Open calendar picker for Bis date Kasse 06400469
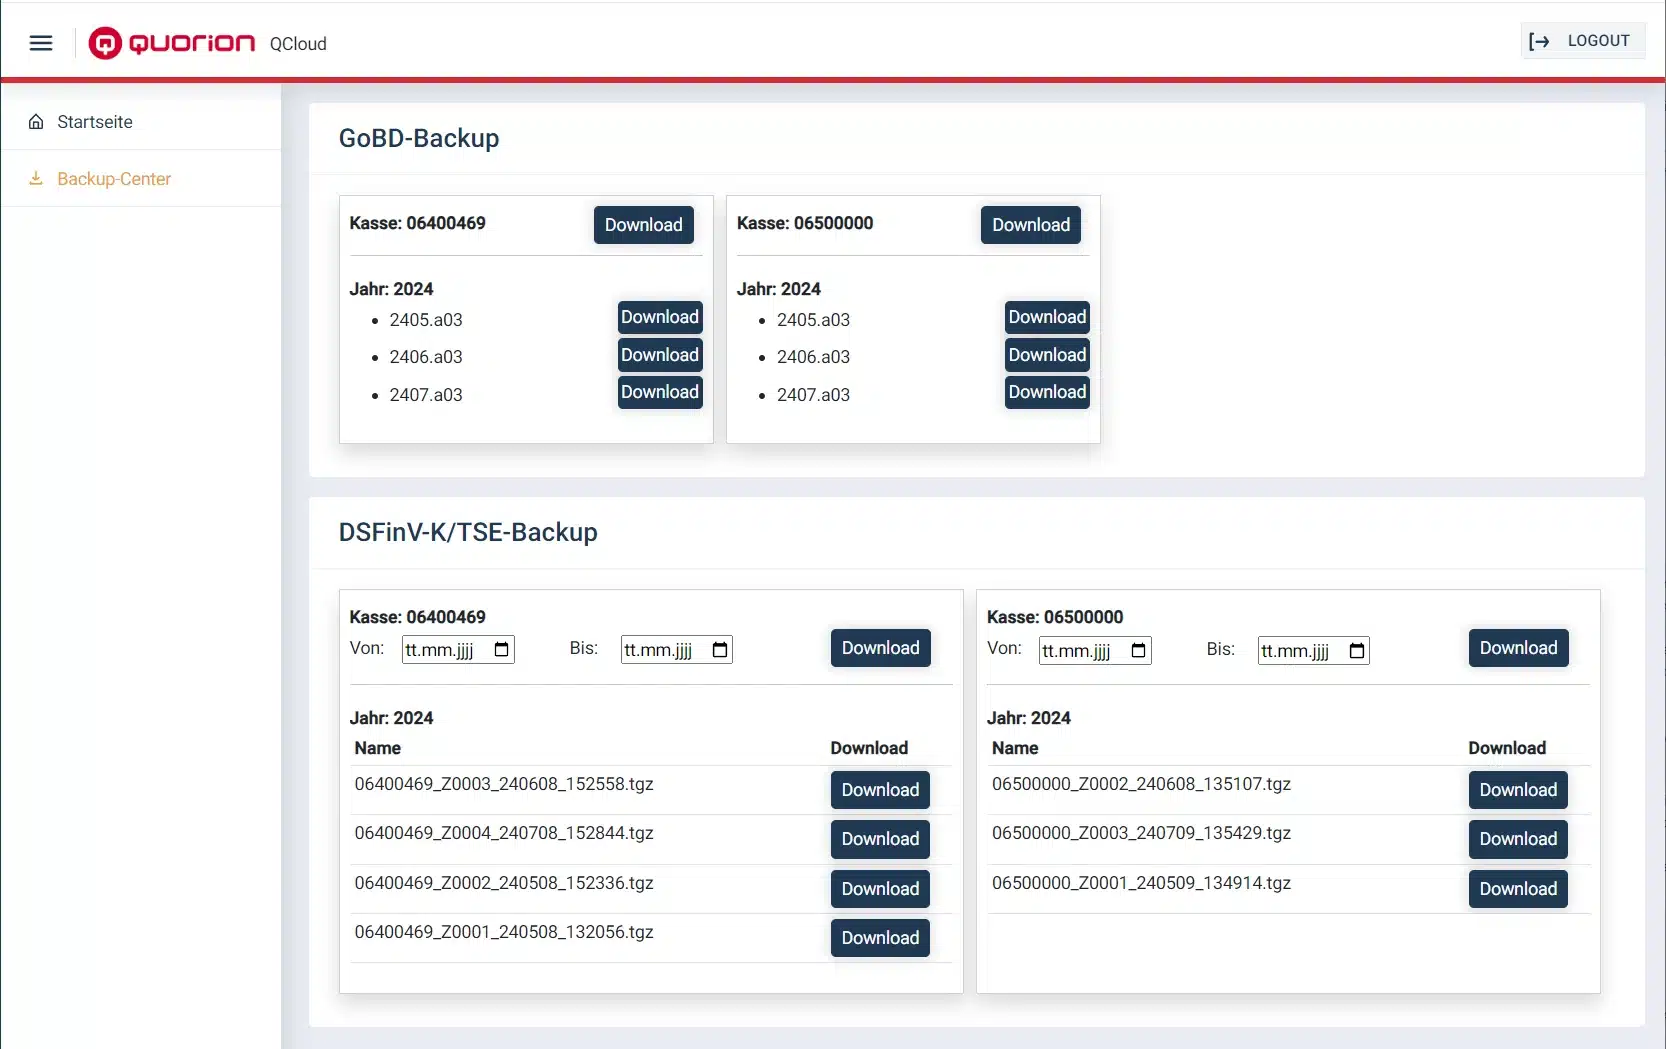Screen dimensions: 1666x1049 click(x=720, y=650)
